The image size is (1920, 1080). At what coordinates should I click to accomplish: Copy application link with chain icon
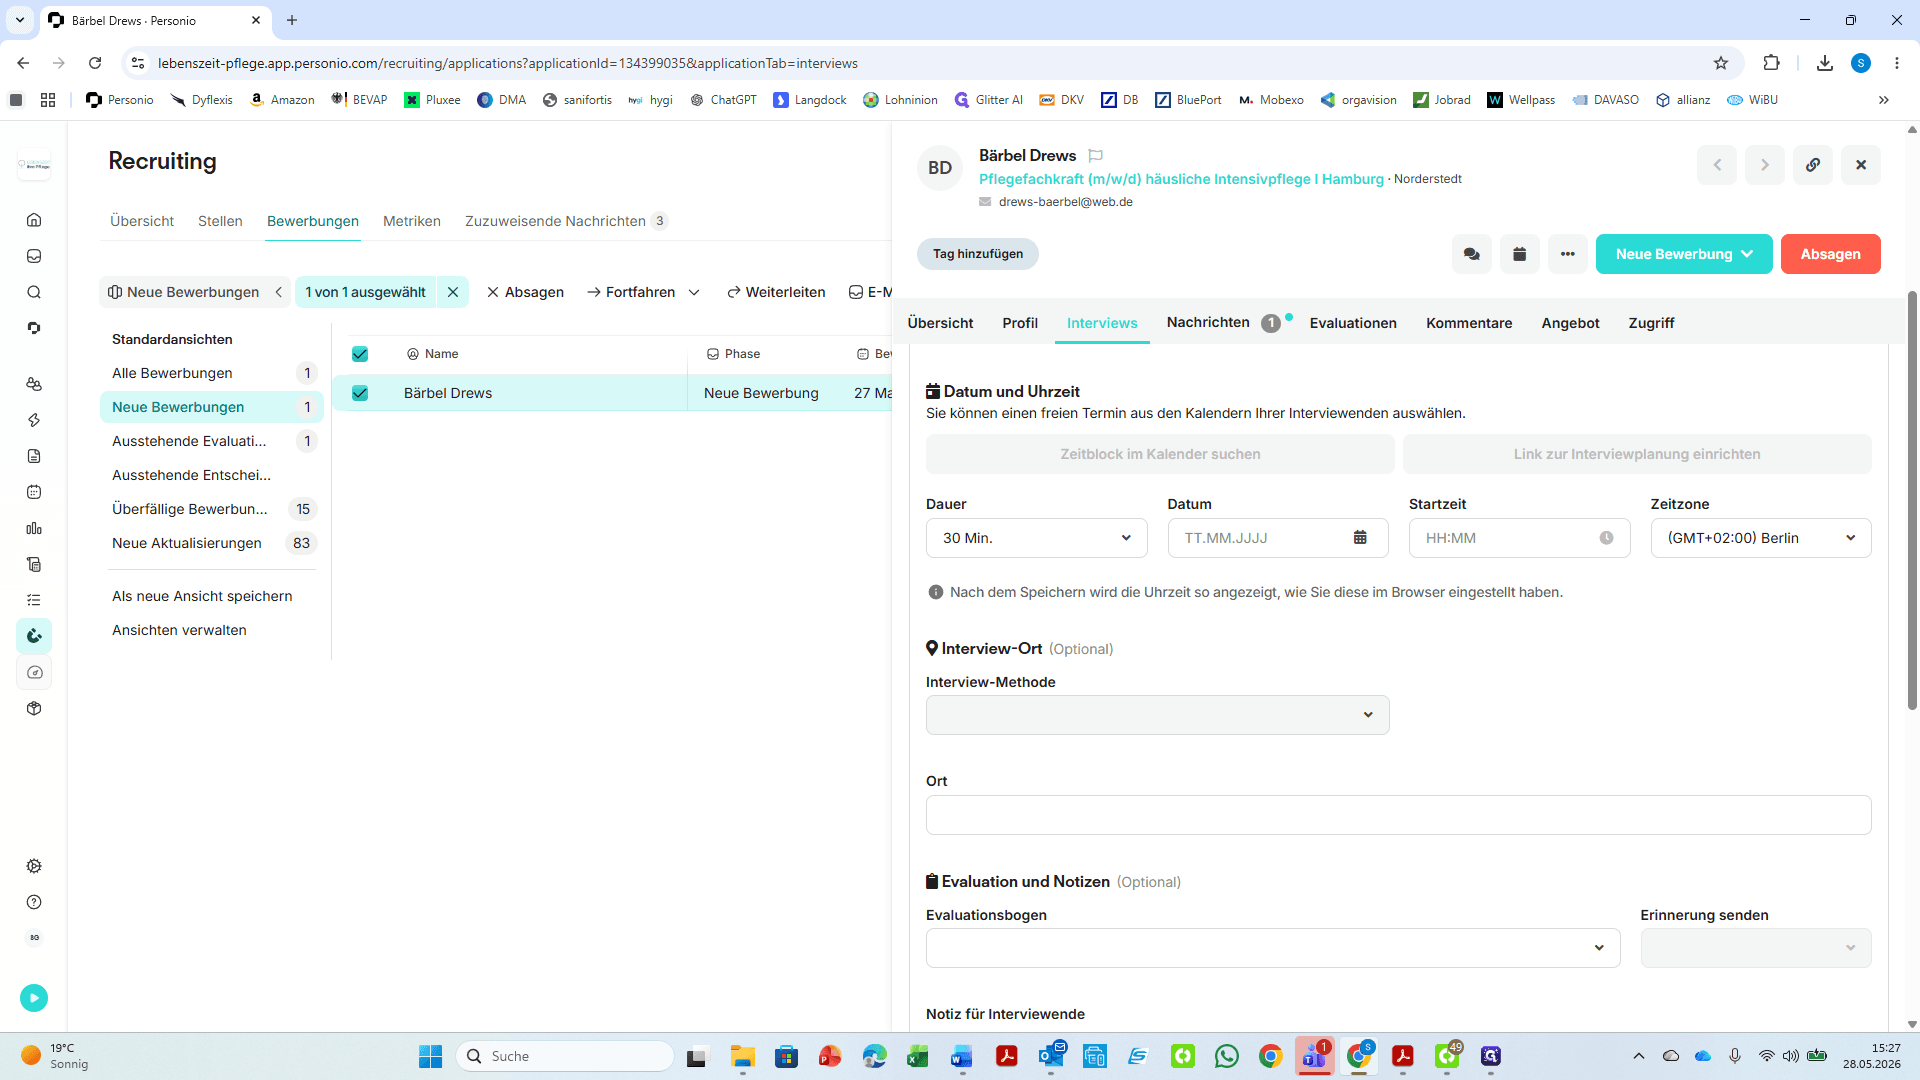click(x=1813, y=165)
